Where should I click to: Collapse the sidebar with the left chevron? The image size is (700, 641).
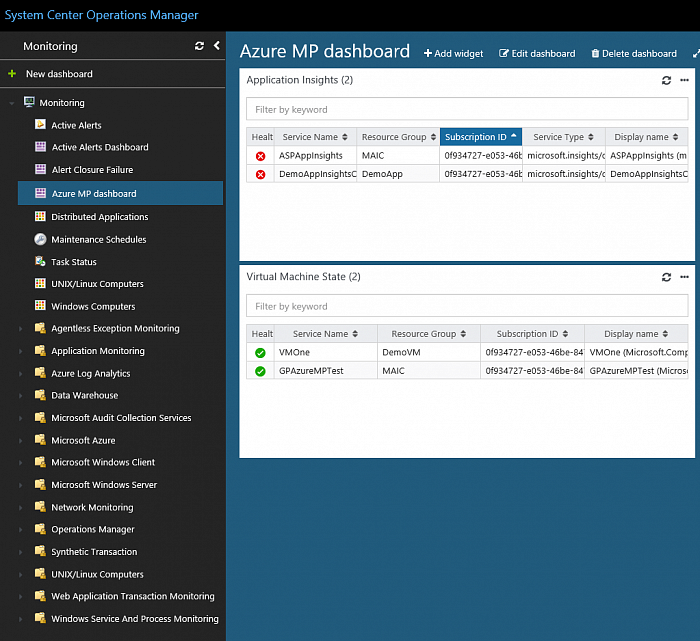(216, 46)
